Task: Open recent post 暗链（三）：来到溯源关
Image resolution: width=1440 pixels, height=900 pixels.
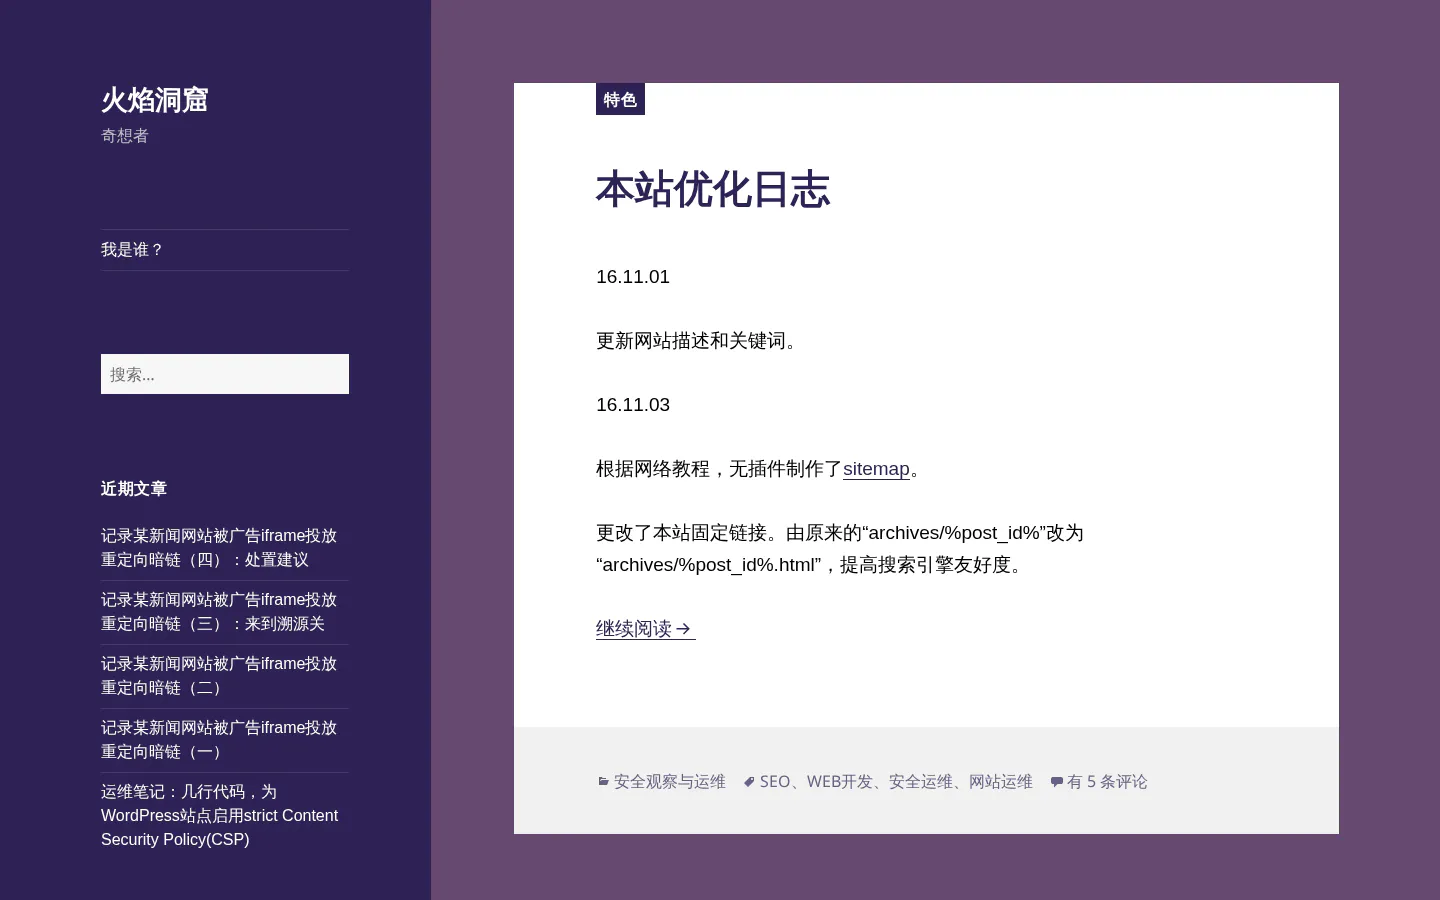Action: (x=219, y=612)
